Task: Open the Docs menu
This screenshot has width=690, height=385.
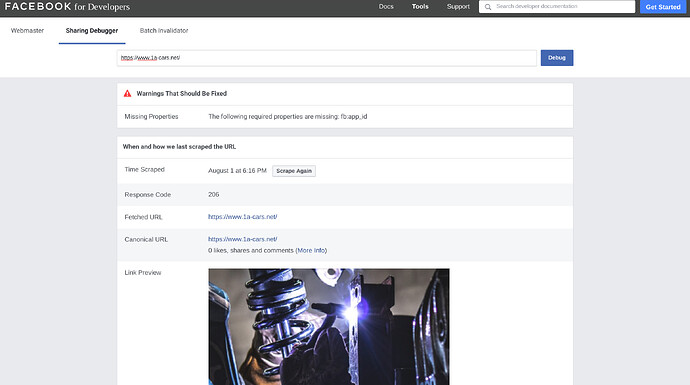Action: point(386,7)
